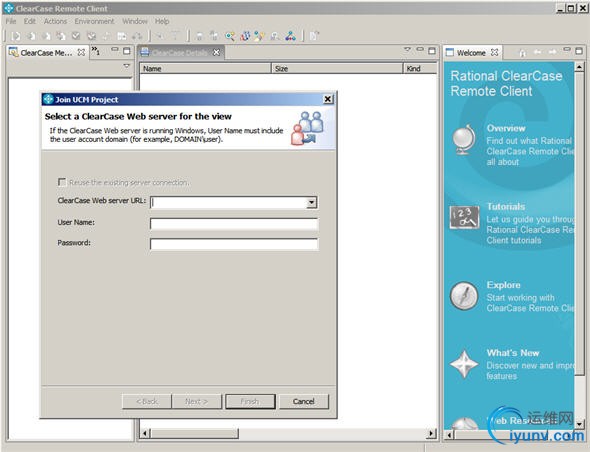Sort by the Size column header
The image size is (590, 452).
[x=337, y=68]
